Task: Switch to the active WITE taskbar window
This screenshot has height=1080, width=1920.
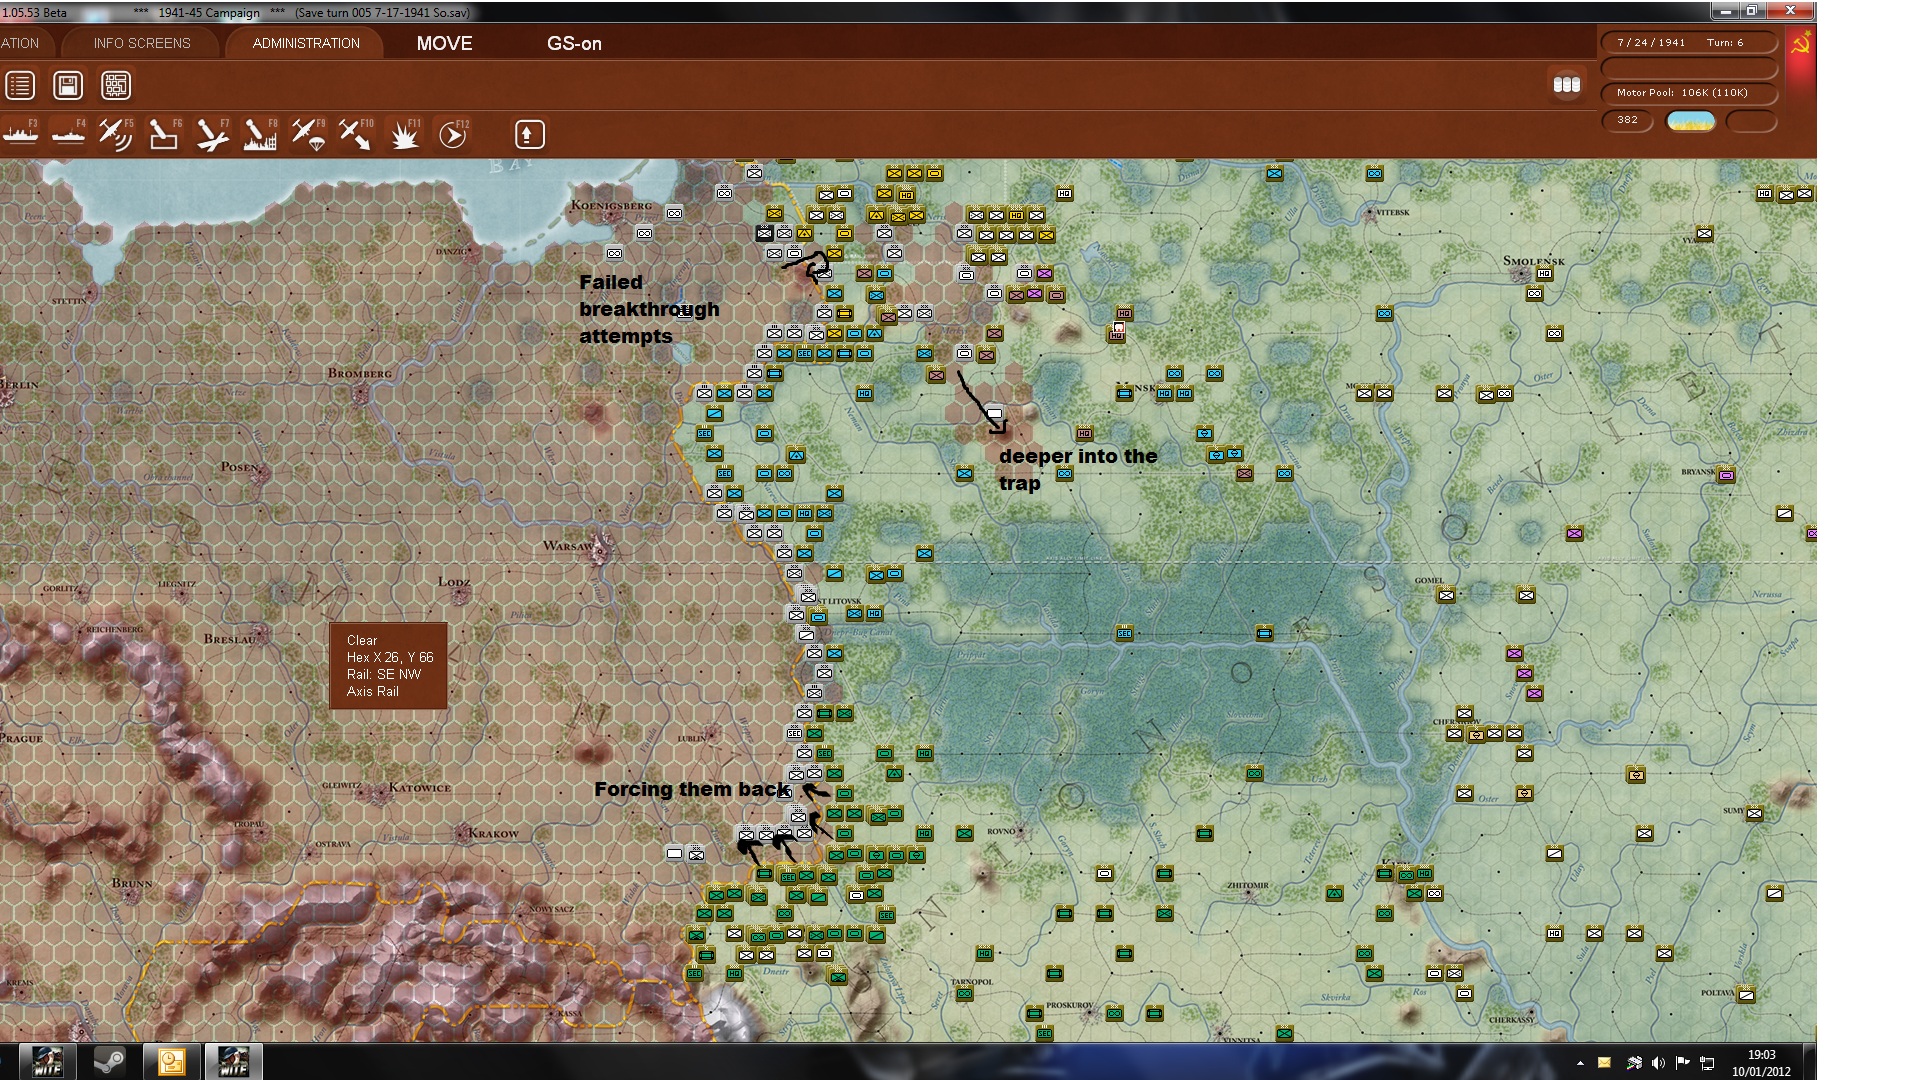Action: 234,1061
